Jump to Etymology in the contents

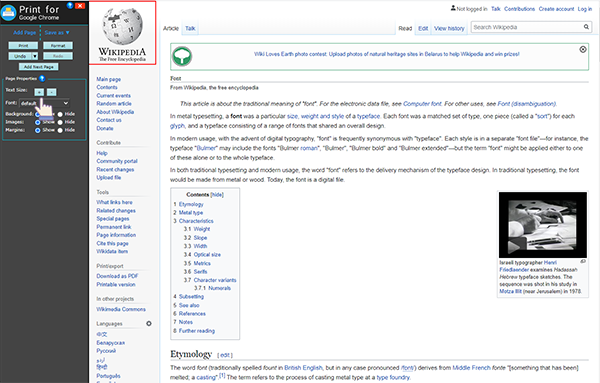pos(191,204)
